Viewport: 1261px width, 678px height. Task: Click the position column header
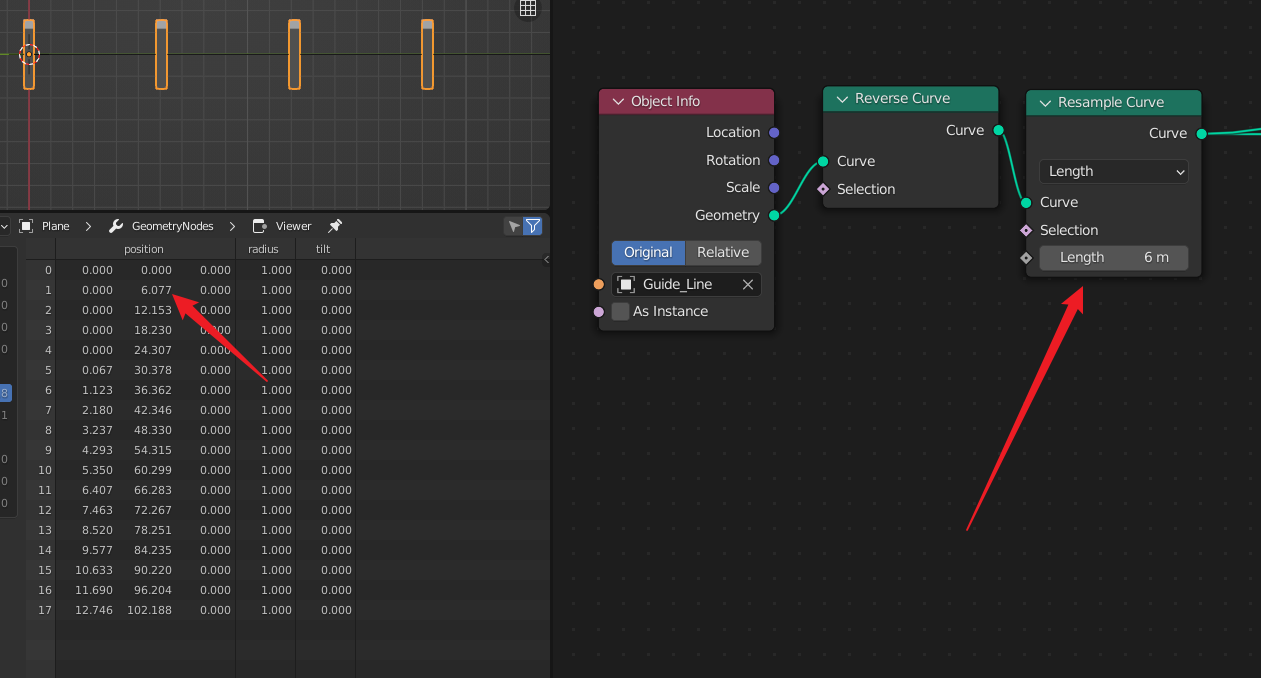click(144, 249)
